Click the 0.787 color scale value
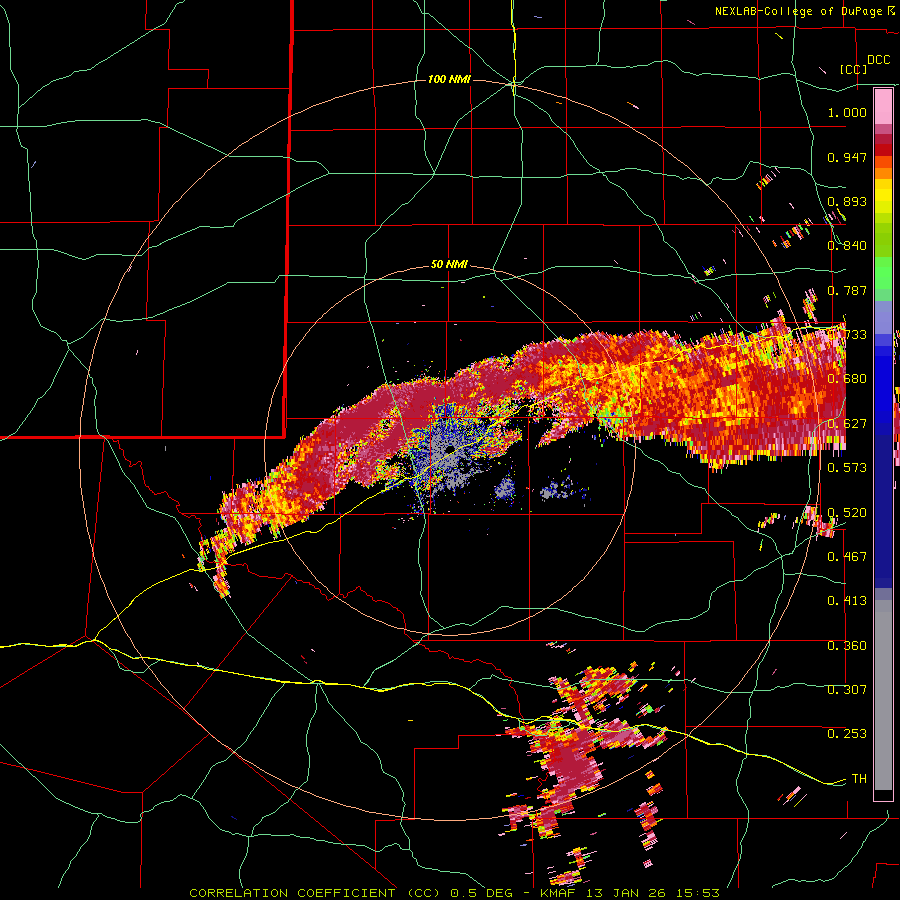900x900 pixels. [847, 290]
